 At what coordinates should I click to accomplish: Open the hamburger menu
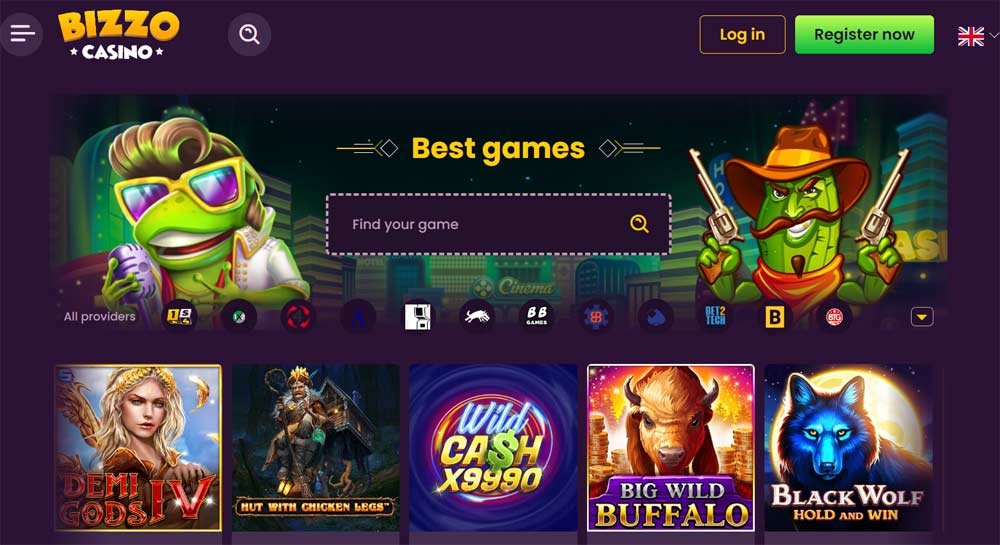point(22,34)
